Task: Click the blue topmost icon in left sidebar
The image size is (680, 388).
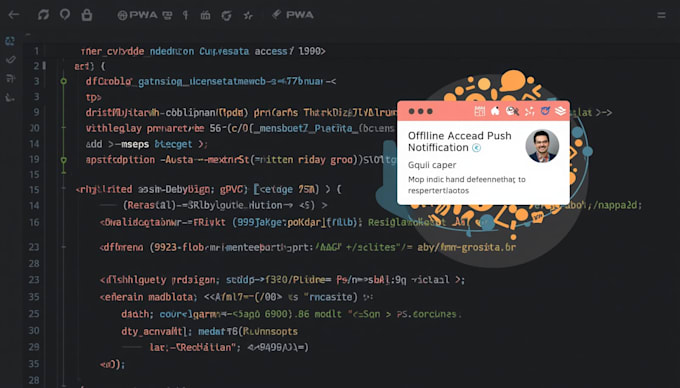Action: (x=10, y=41)
